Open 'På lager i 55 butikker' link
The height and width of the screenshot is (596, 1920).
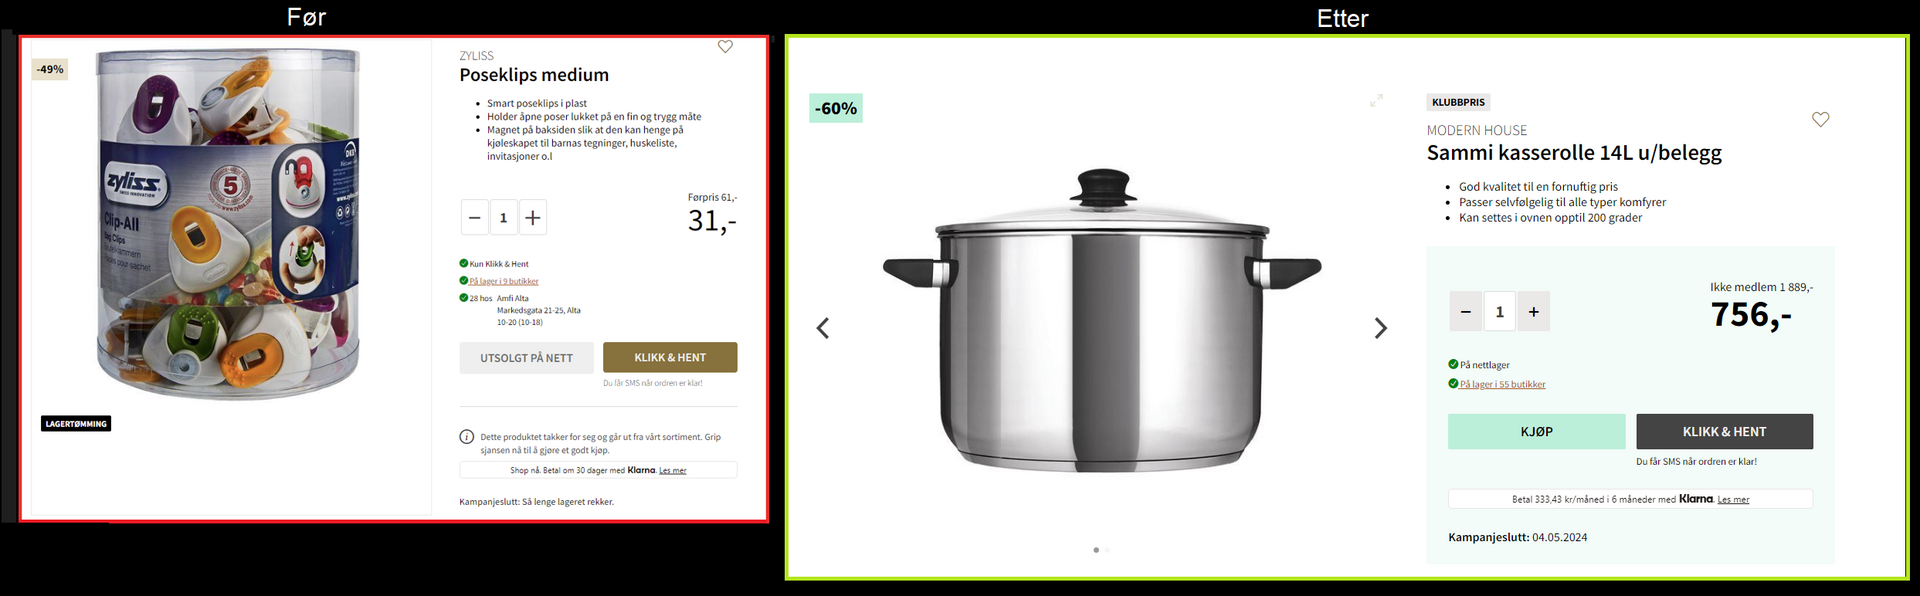[x=1502, y=384]
